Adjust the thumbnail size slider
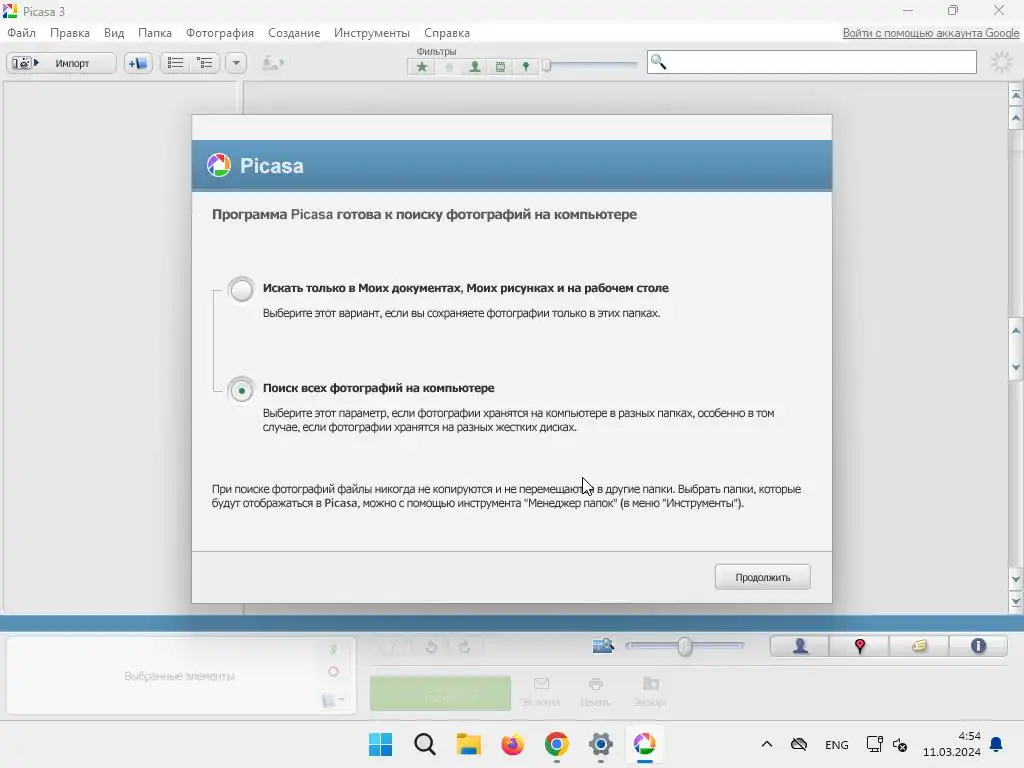 pyautogui.click(x=684, y=647)
